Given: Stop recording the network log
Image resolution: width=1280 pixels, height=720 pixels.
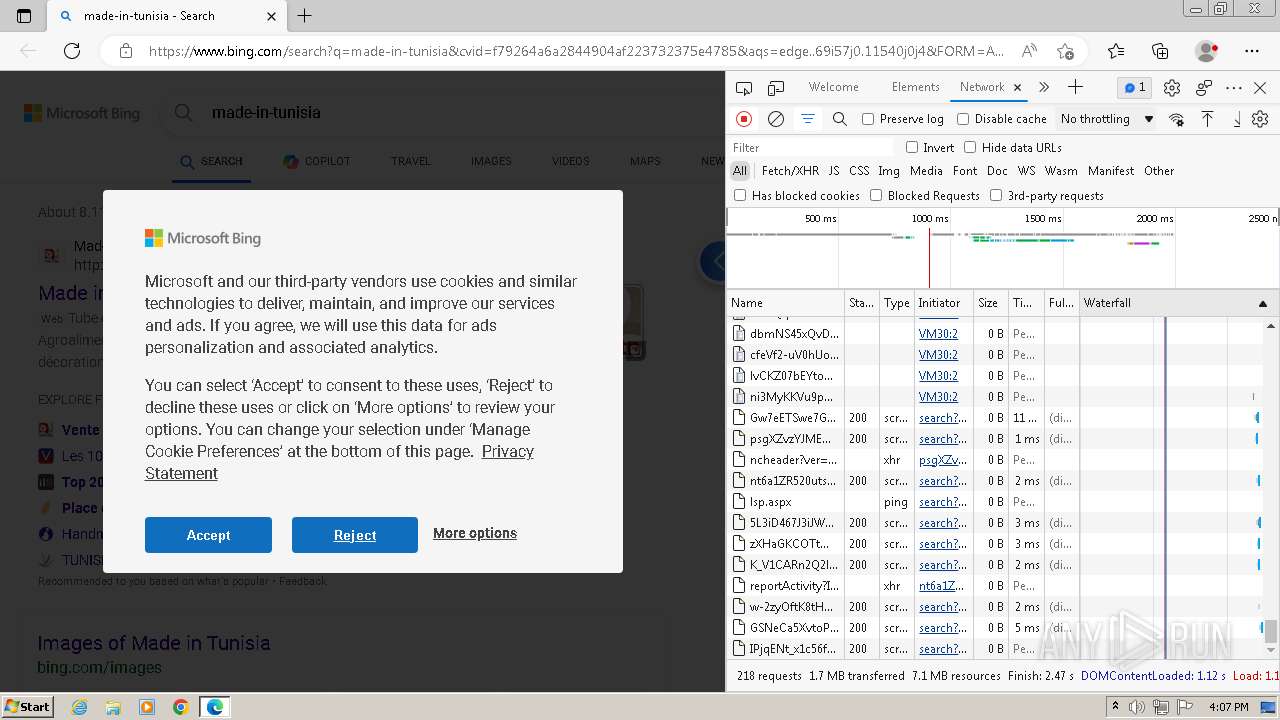Looking at the screenshot, I should pos(744,119).
